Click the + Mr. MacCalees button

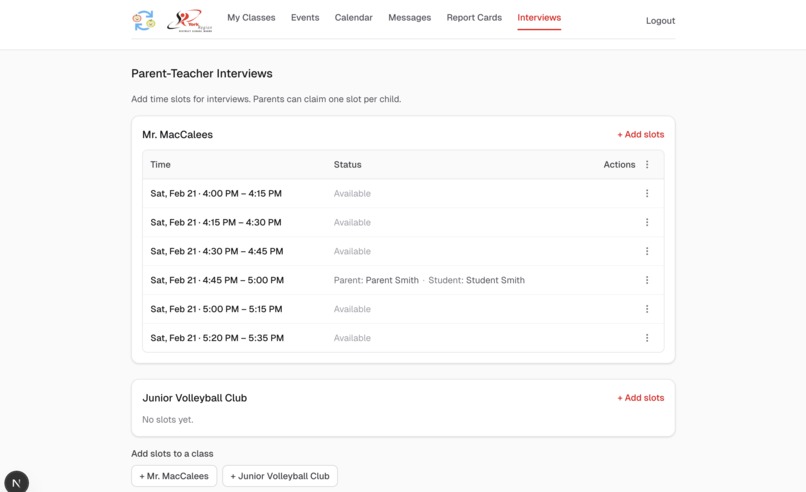174,476
